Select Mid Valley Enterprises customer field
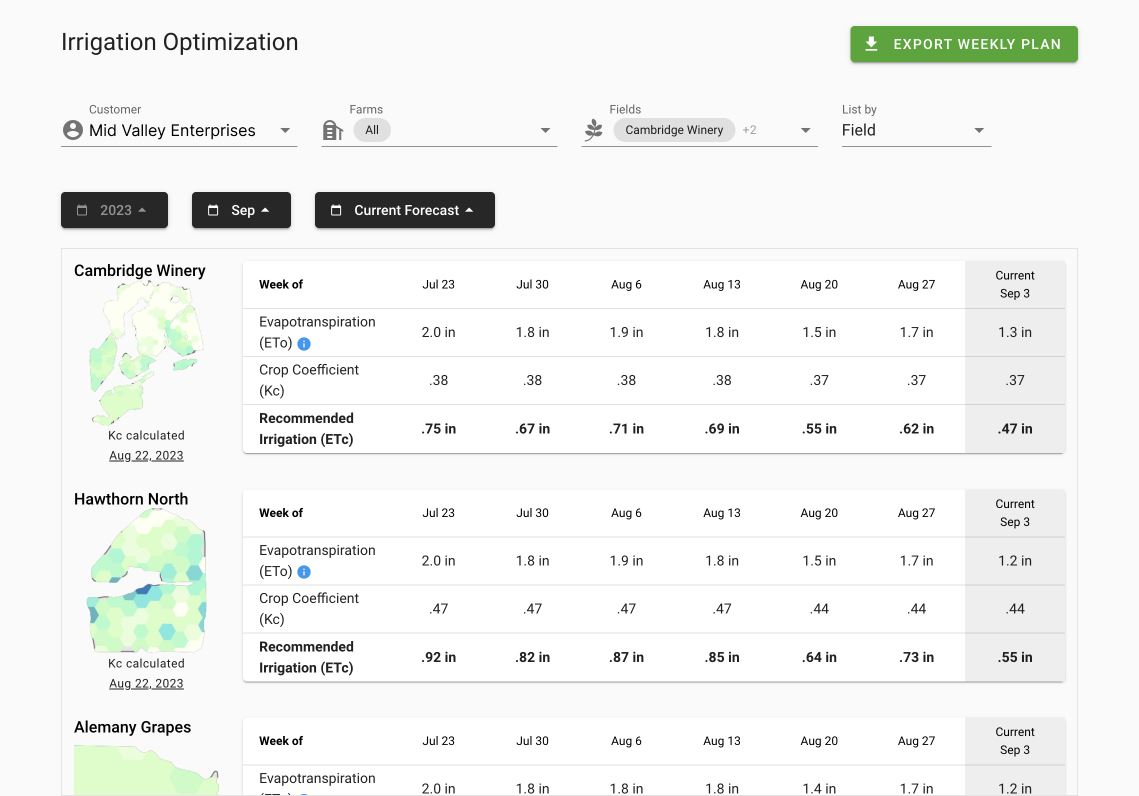This screenshot has width=1139, height=796. point(179,130)
